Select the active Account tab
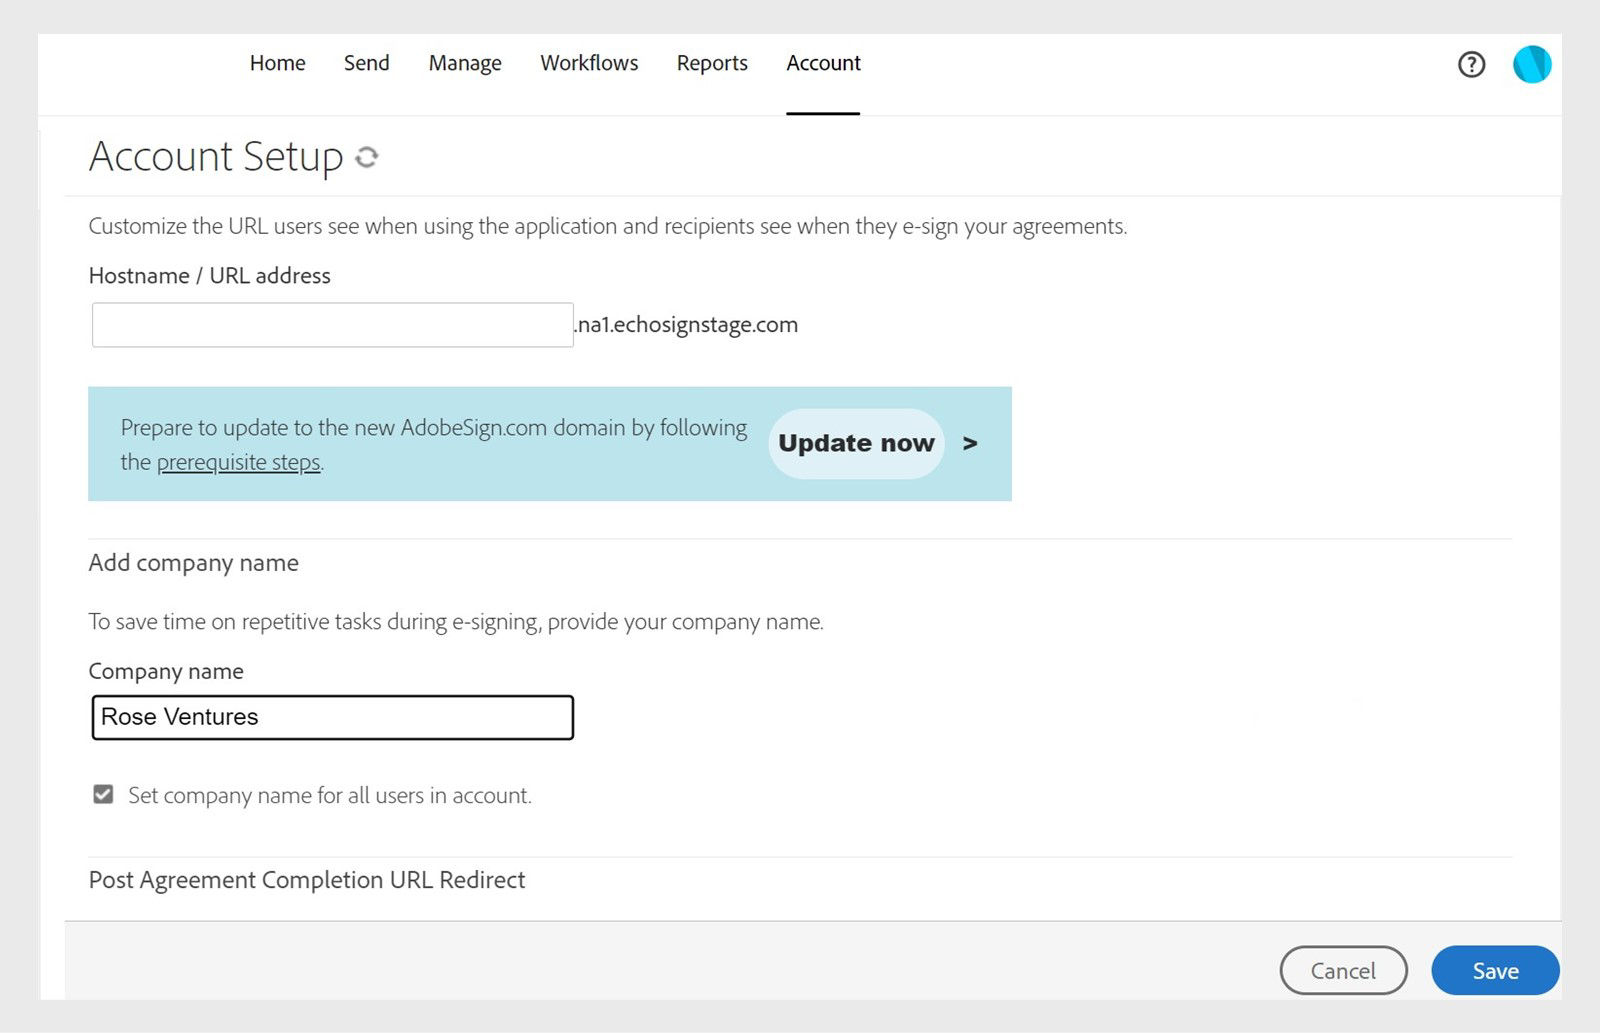The height and width of the screenshot is (1033, 1600). (x=822, y=63)
